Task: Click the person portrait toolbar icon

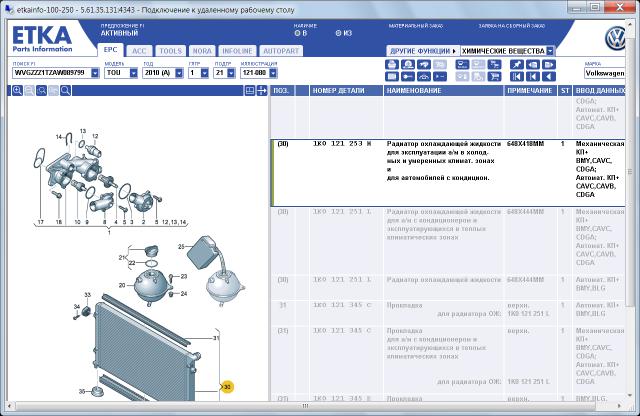Action: click(x=408, y=65)
